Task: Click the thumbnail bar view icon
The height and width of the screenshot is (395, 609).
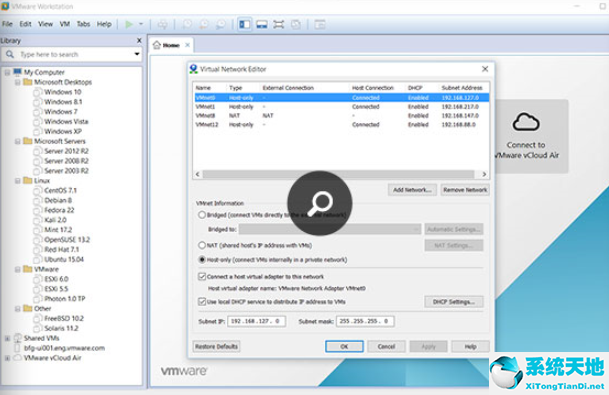Action: [262, 24]
